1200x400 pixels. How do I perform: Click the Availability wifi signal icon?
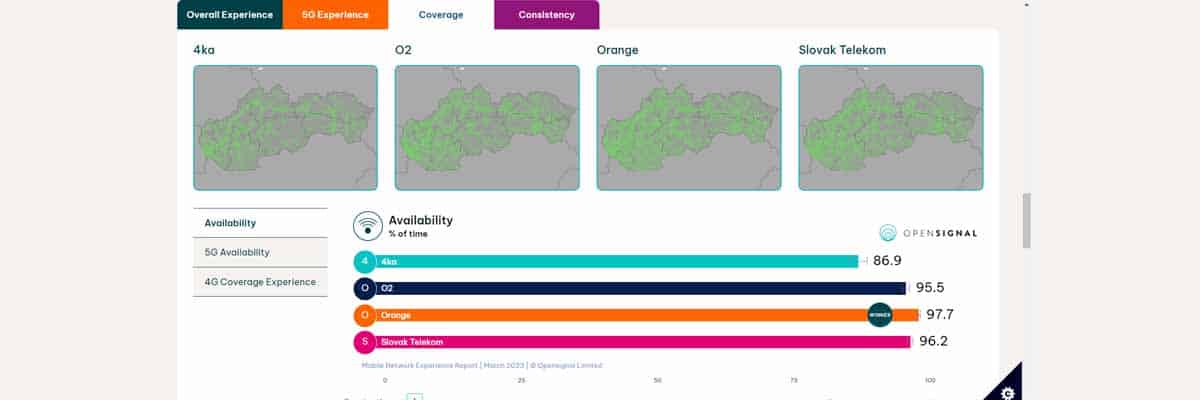click(368, 226)
